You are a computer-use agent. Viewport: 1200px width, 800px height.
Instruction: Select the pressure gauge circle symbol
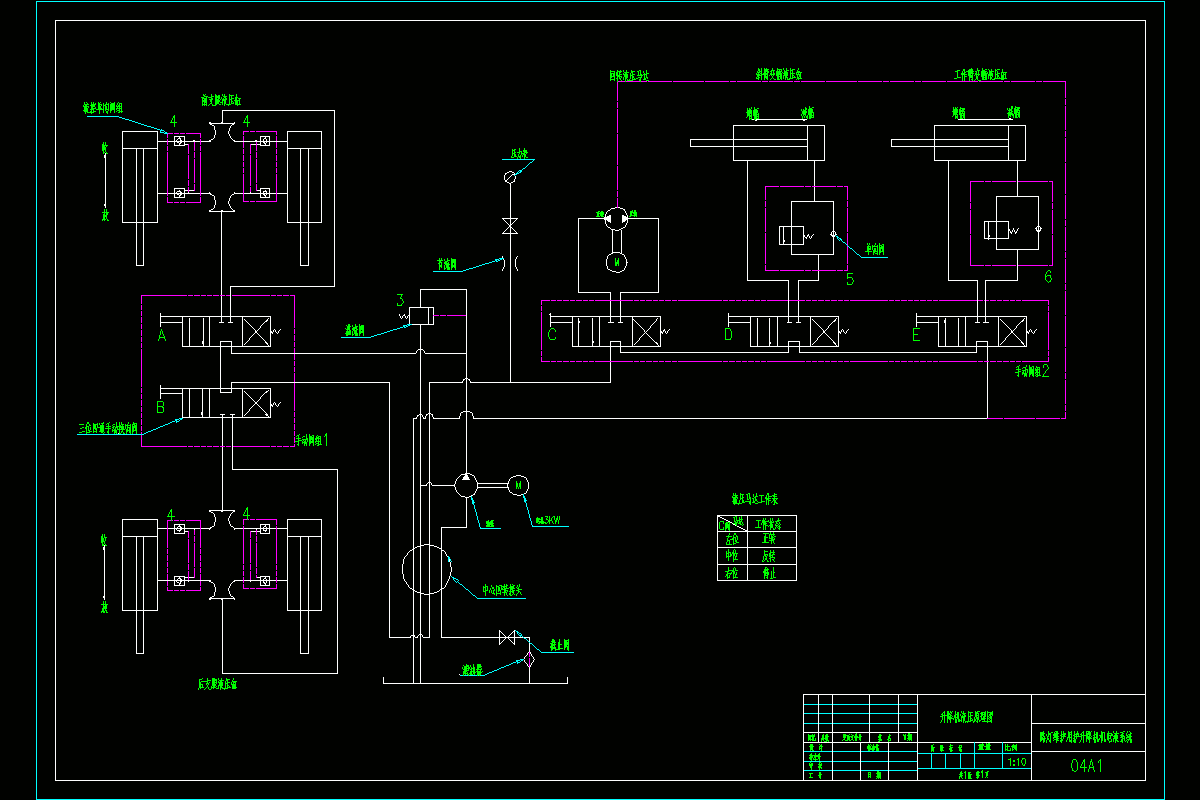(x=510, y=177)
